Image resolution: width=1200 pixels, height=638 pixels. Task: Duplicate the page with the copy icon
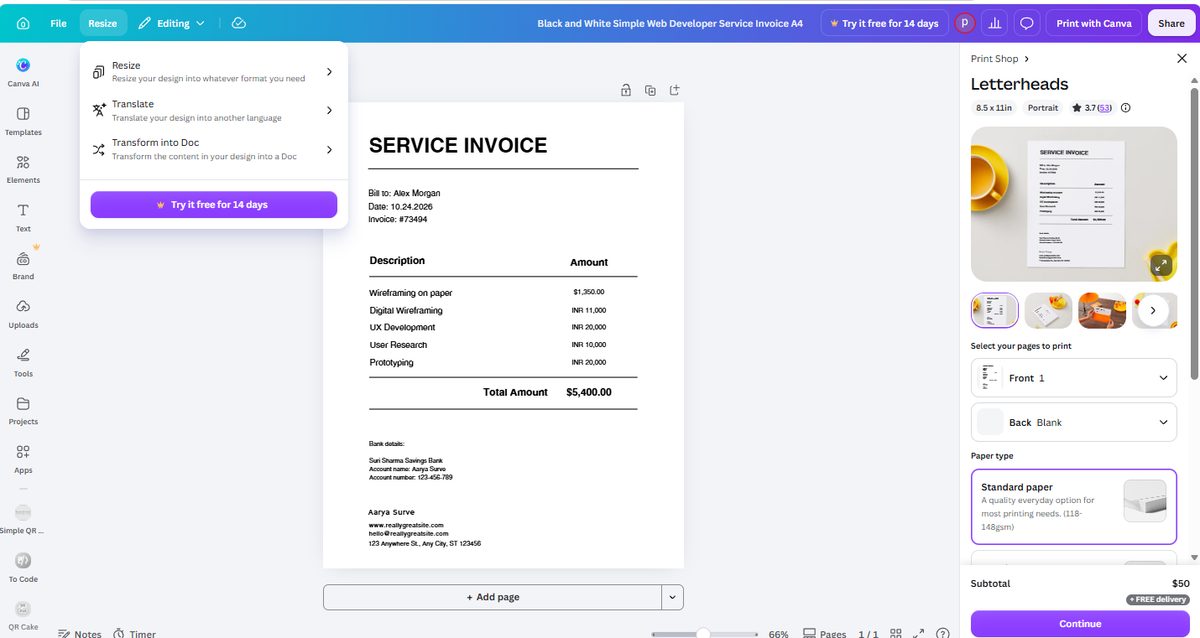pos(650,90)
